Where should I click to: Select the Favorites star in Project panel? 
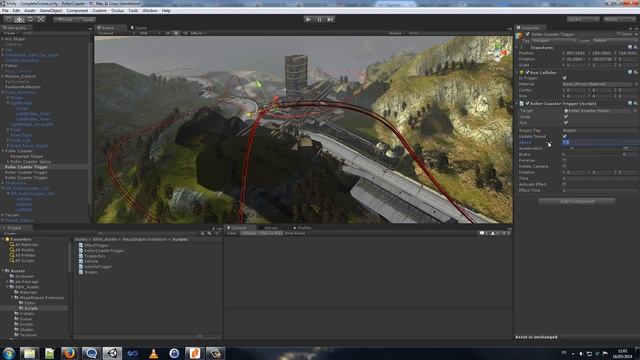click(x=7, y=239)
